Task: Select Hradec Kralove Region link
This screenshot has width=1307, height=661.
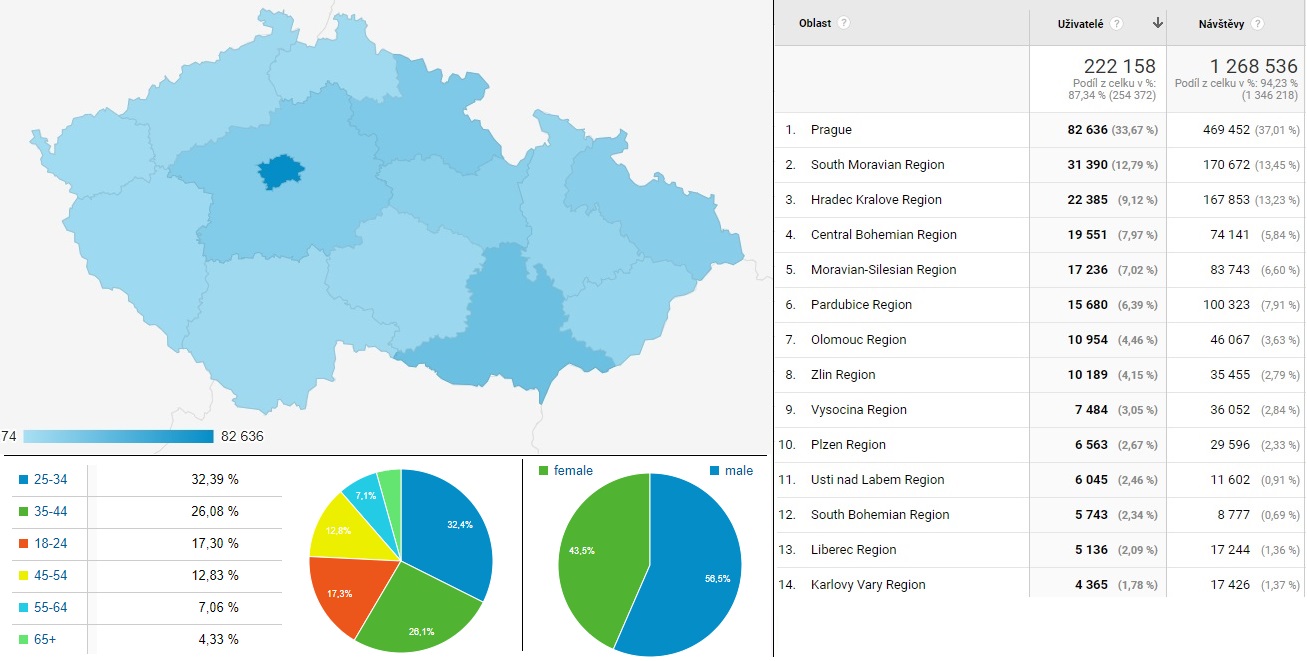Action: (876, 200)
